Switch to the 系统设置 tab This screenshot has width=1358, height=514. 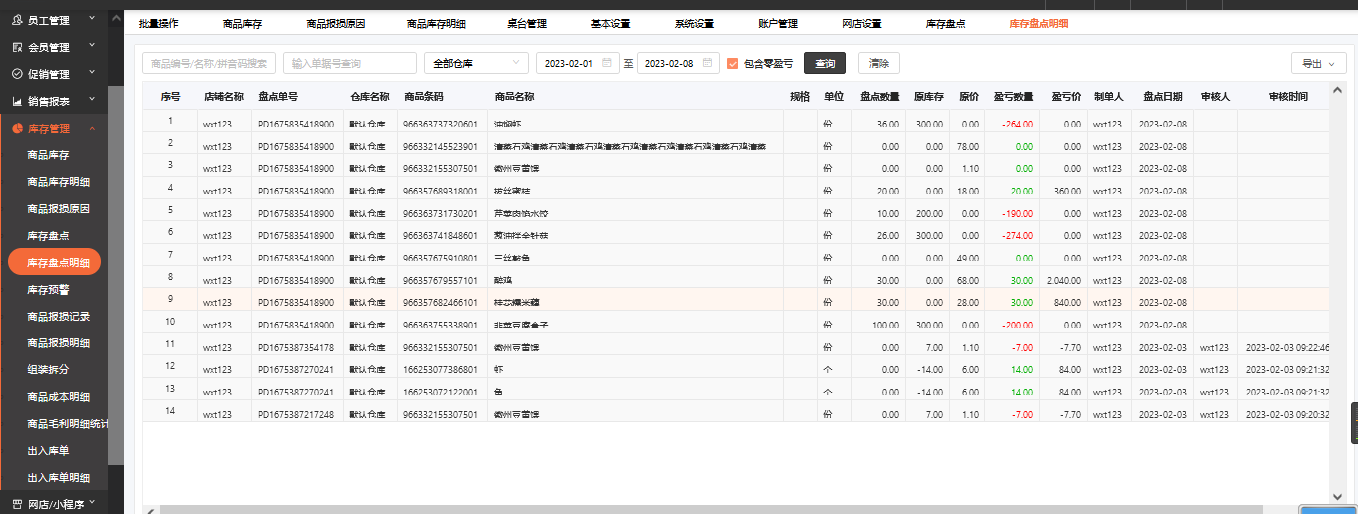(x=694, y=23)
